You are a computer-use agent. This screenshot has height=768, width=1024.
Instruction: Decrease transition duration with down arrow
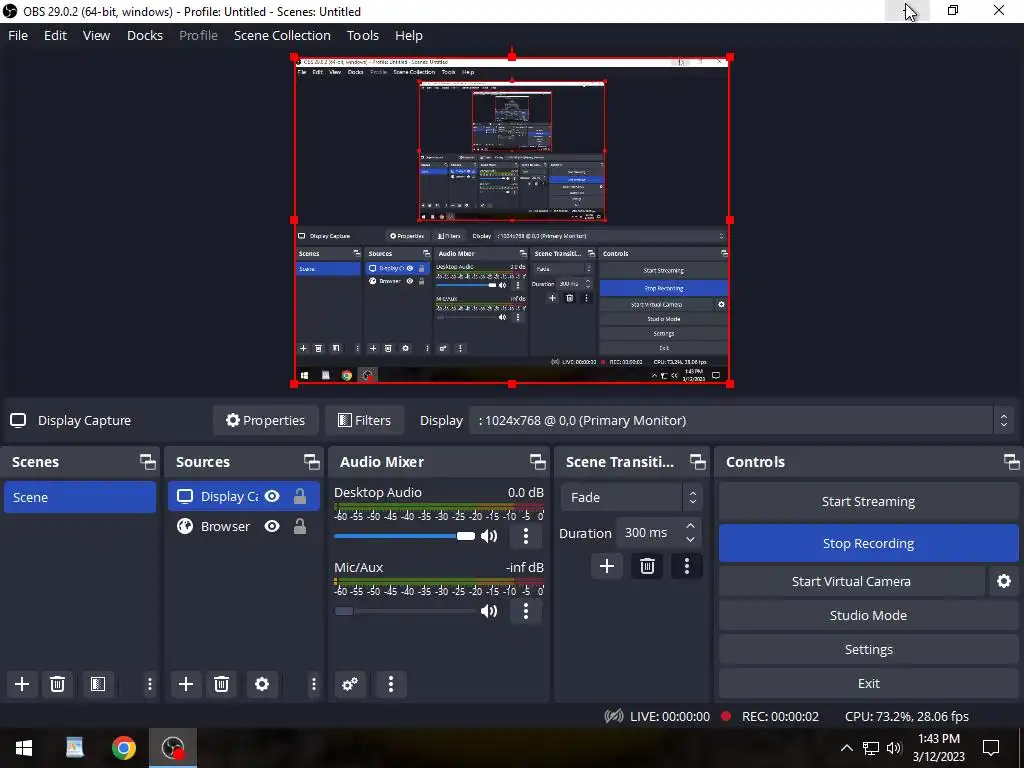tap(691, 540)
